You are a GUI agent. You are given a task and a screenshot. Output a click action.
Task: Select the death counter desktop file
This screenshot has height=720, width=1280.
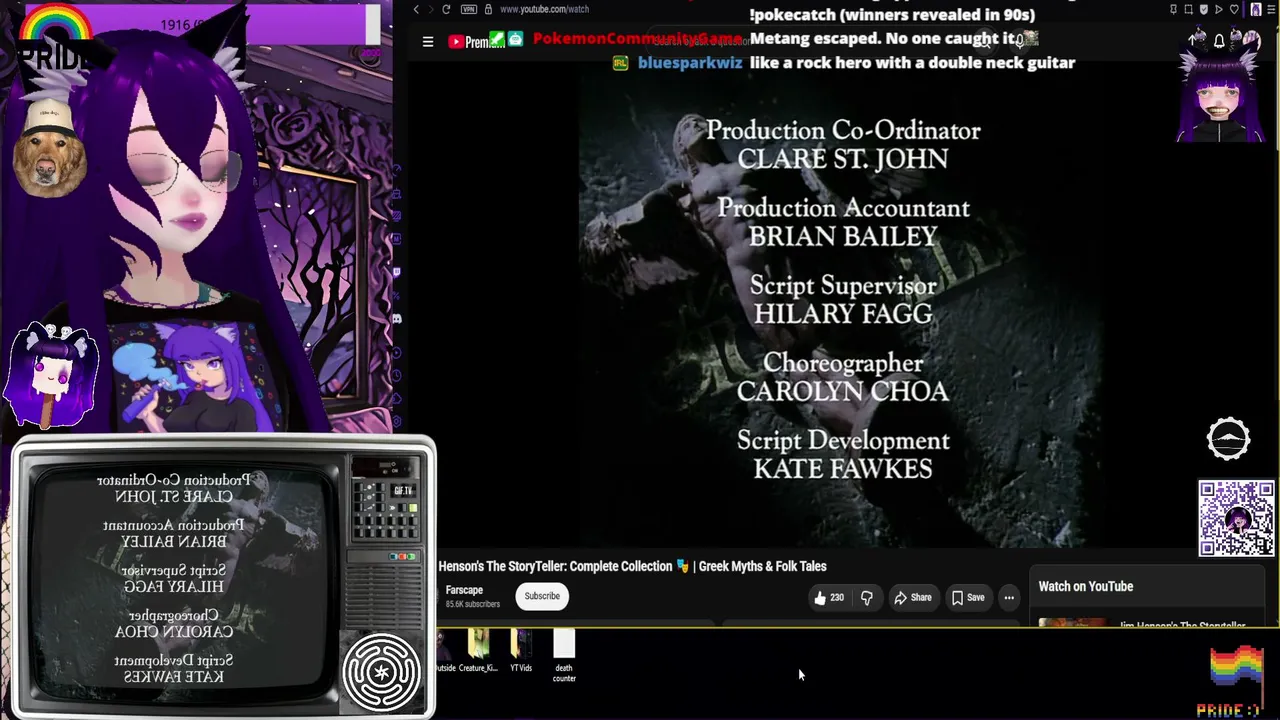pos(564,657)
